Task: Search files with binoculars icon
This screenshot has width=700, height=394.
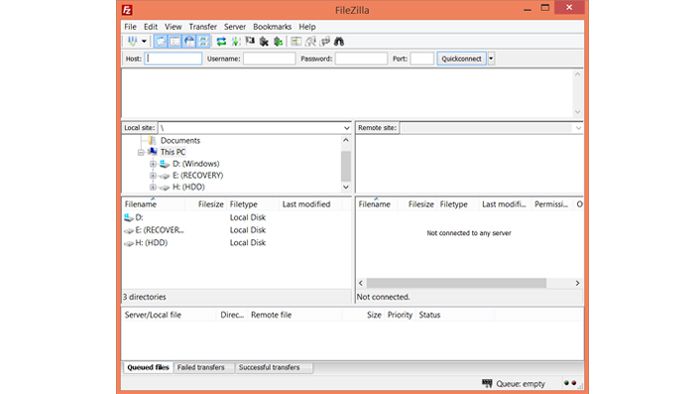Action: pyautogui.click(x=339, y=41)
